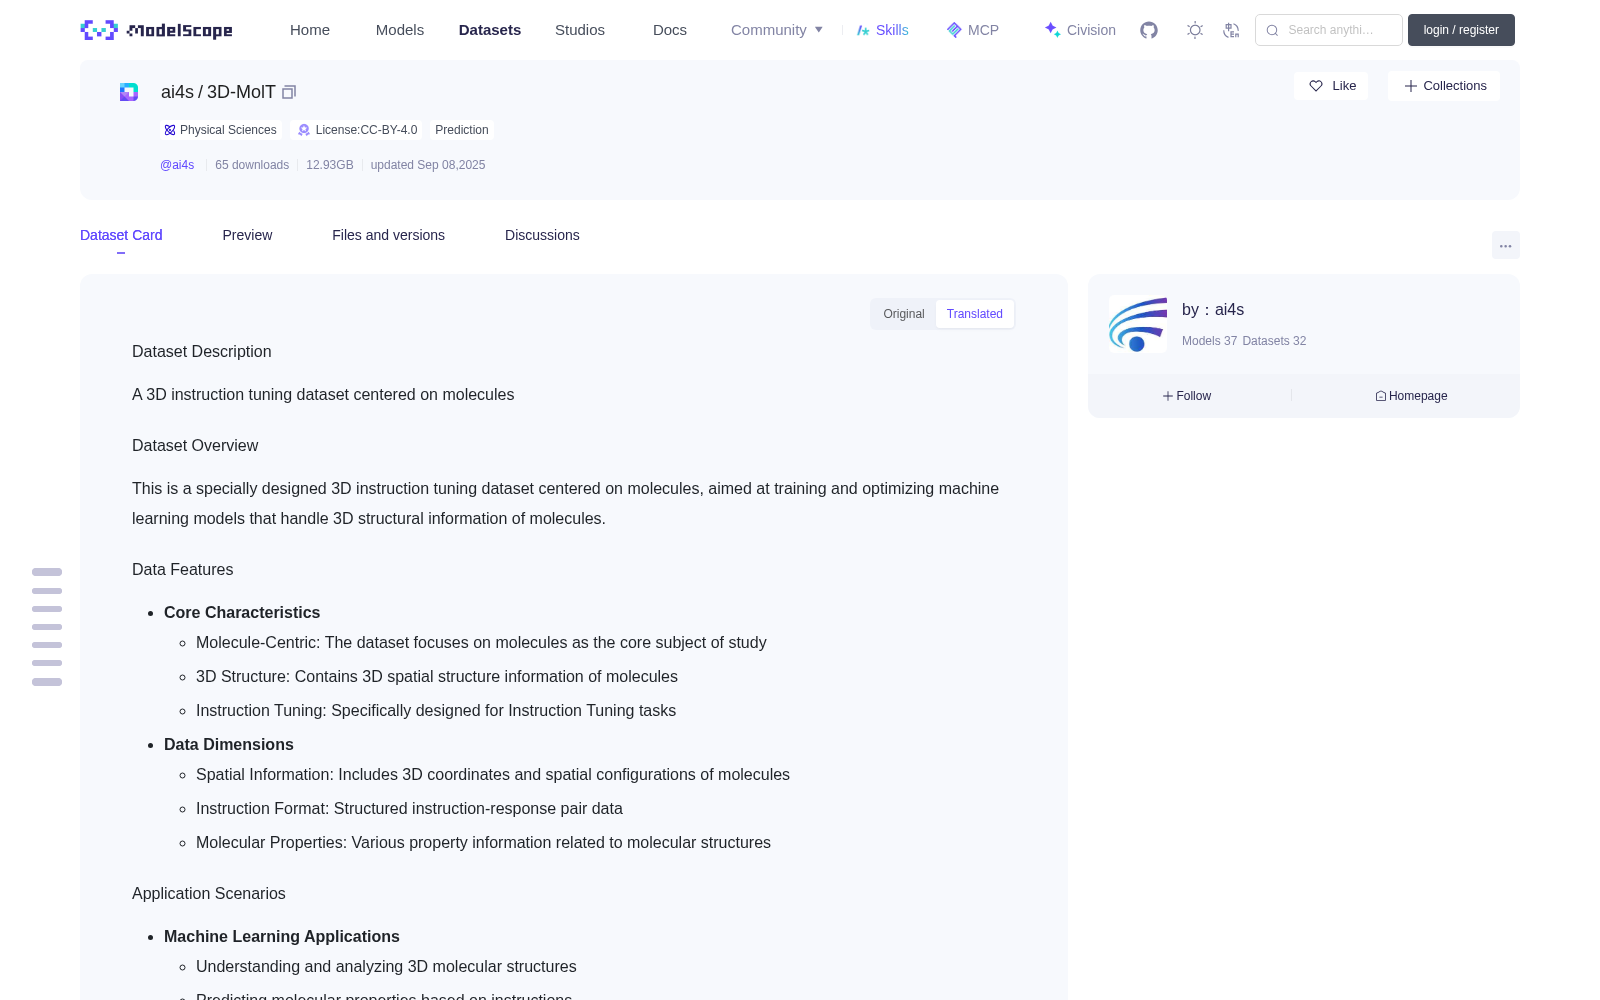Screen dimensions: 1600x1000
Task: Click the "Data Features" heading
Action: coord(183,570)
